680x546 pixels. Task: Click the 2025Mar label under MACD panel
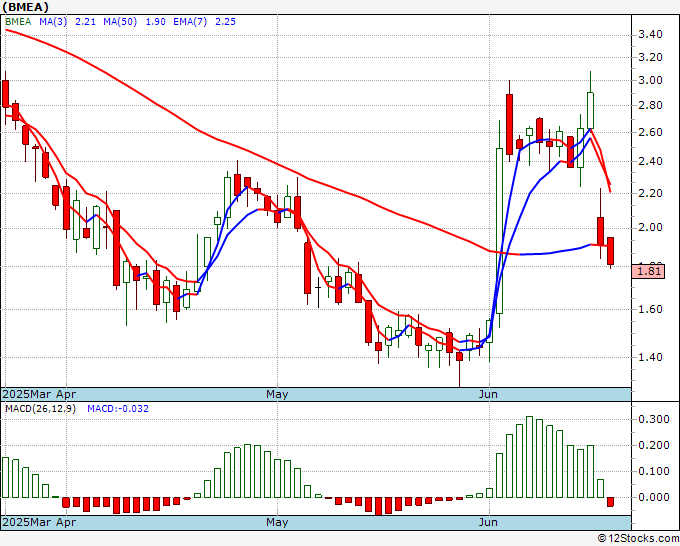28,522
